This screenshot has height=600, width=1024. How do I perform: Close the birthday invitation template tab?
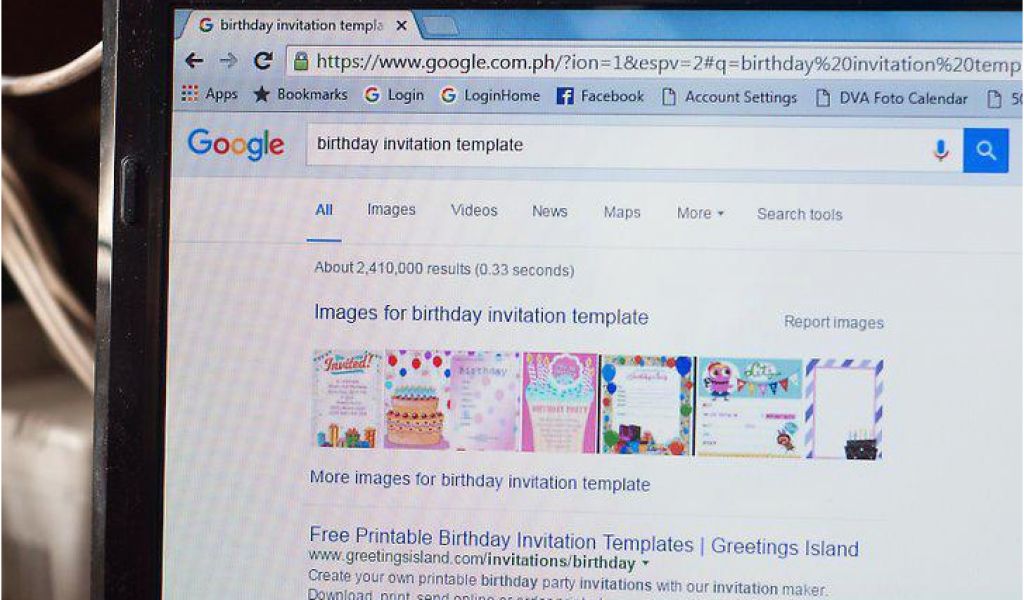click(x=402, y=25)
